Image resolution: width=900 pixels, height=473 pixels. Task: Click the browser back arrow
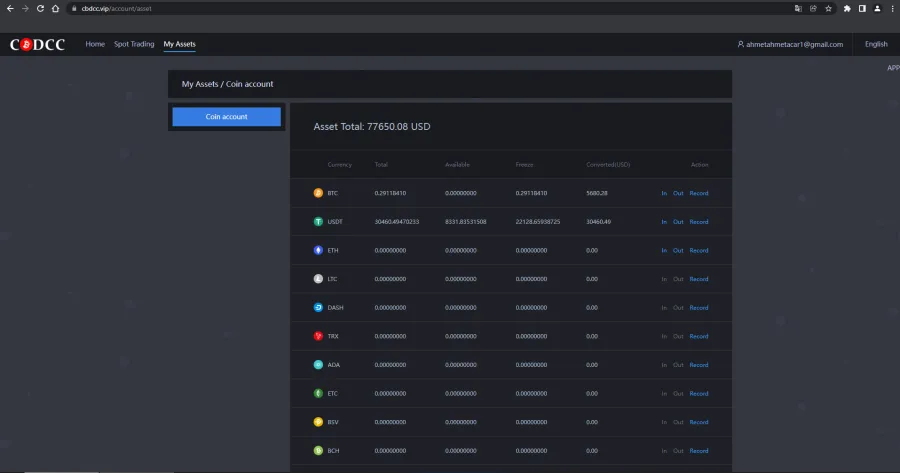(10, 9)
